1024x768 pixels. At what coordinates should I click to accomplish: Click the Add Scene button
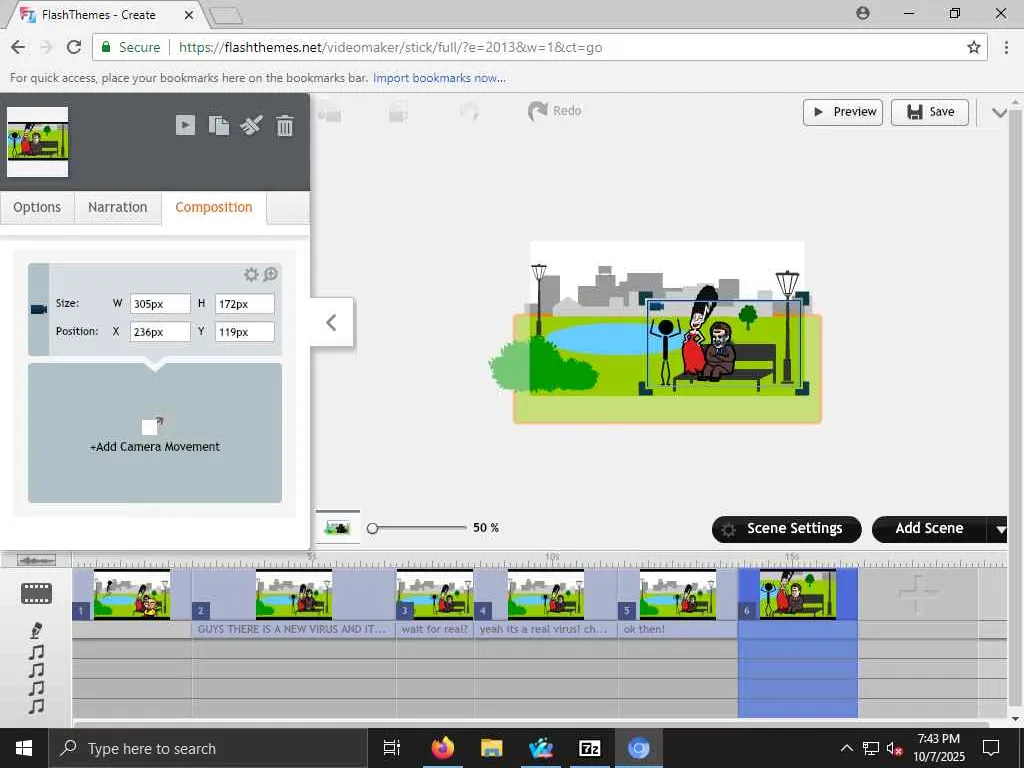pyautogui.click(x=929, y=529)
